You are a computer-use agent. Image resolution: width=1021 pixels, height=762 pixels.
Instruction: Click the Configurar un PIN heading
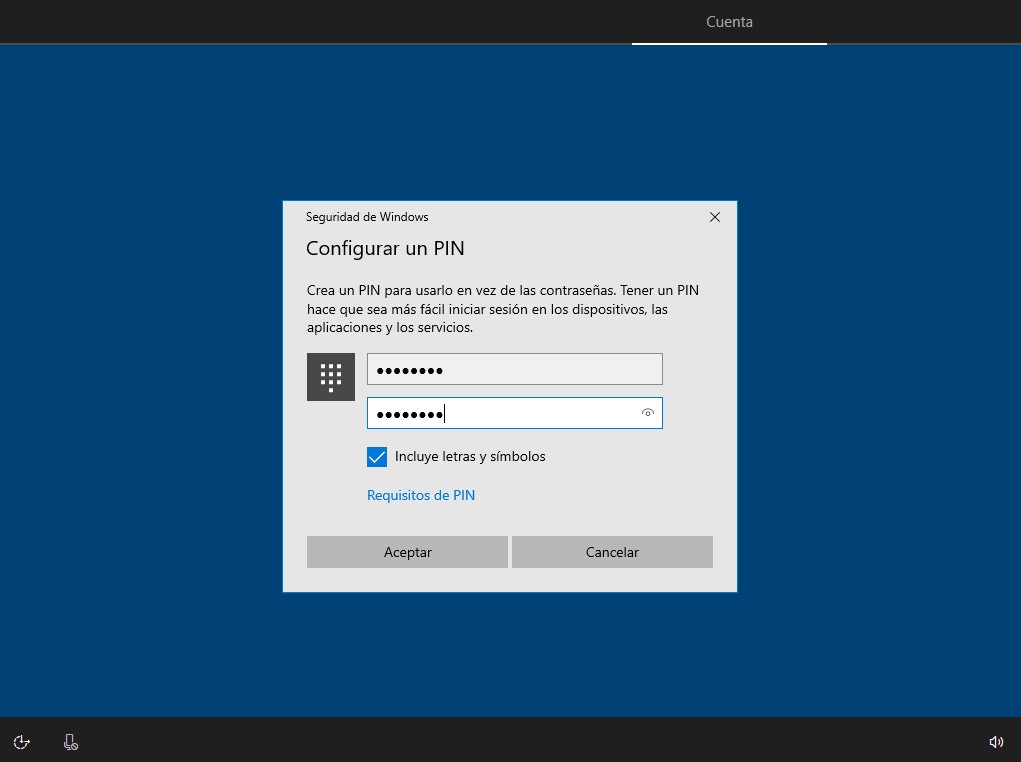(x=385, y=248)
